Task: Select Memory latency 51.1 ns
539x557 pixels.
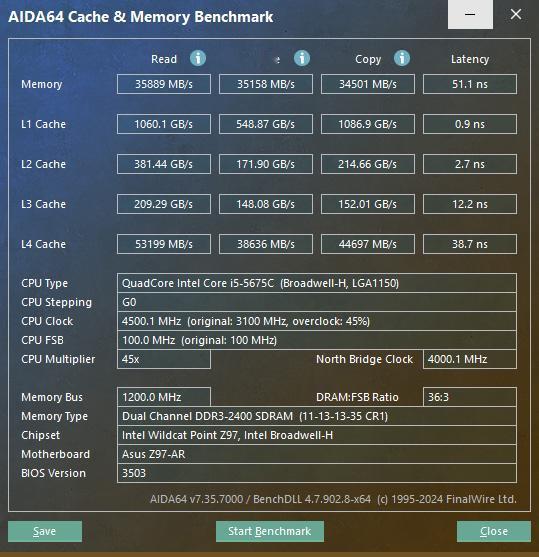Action: pyautogui.click(x=470, y=84)
